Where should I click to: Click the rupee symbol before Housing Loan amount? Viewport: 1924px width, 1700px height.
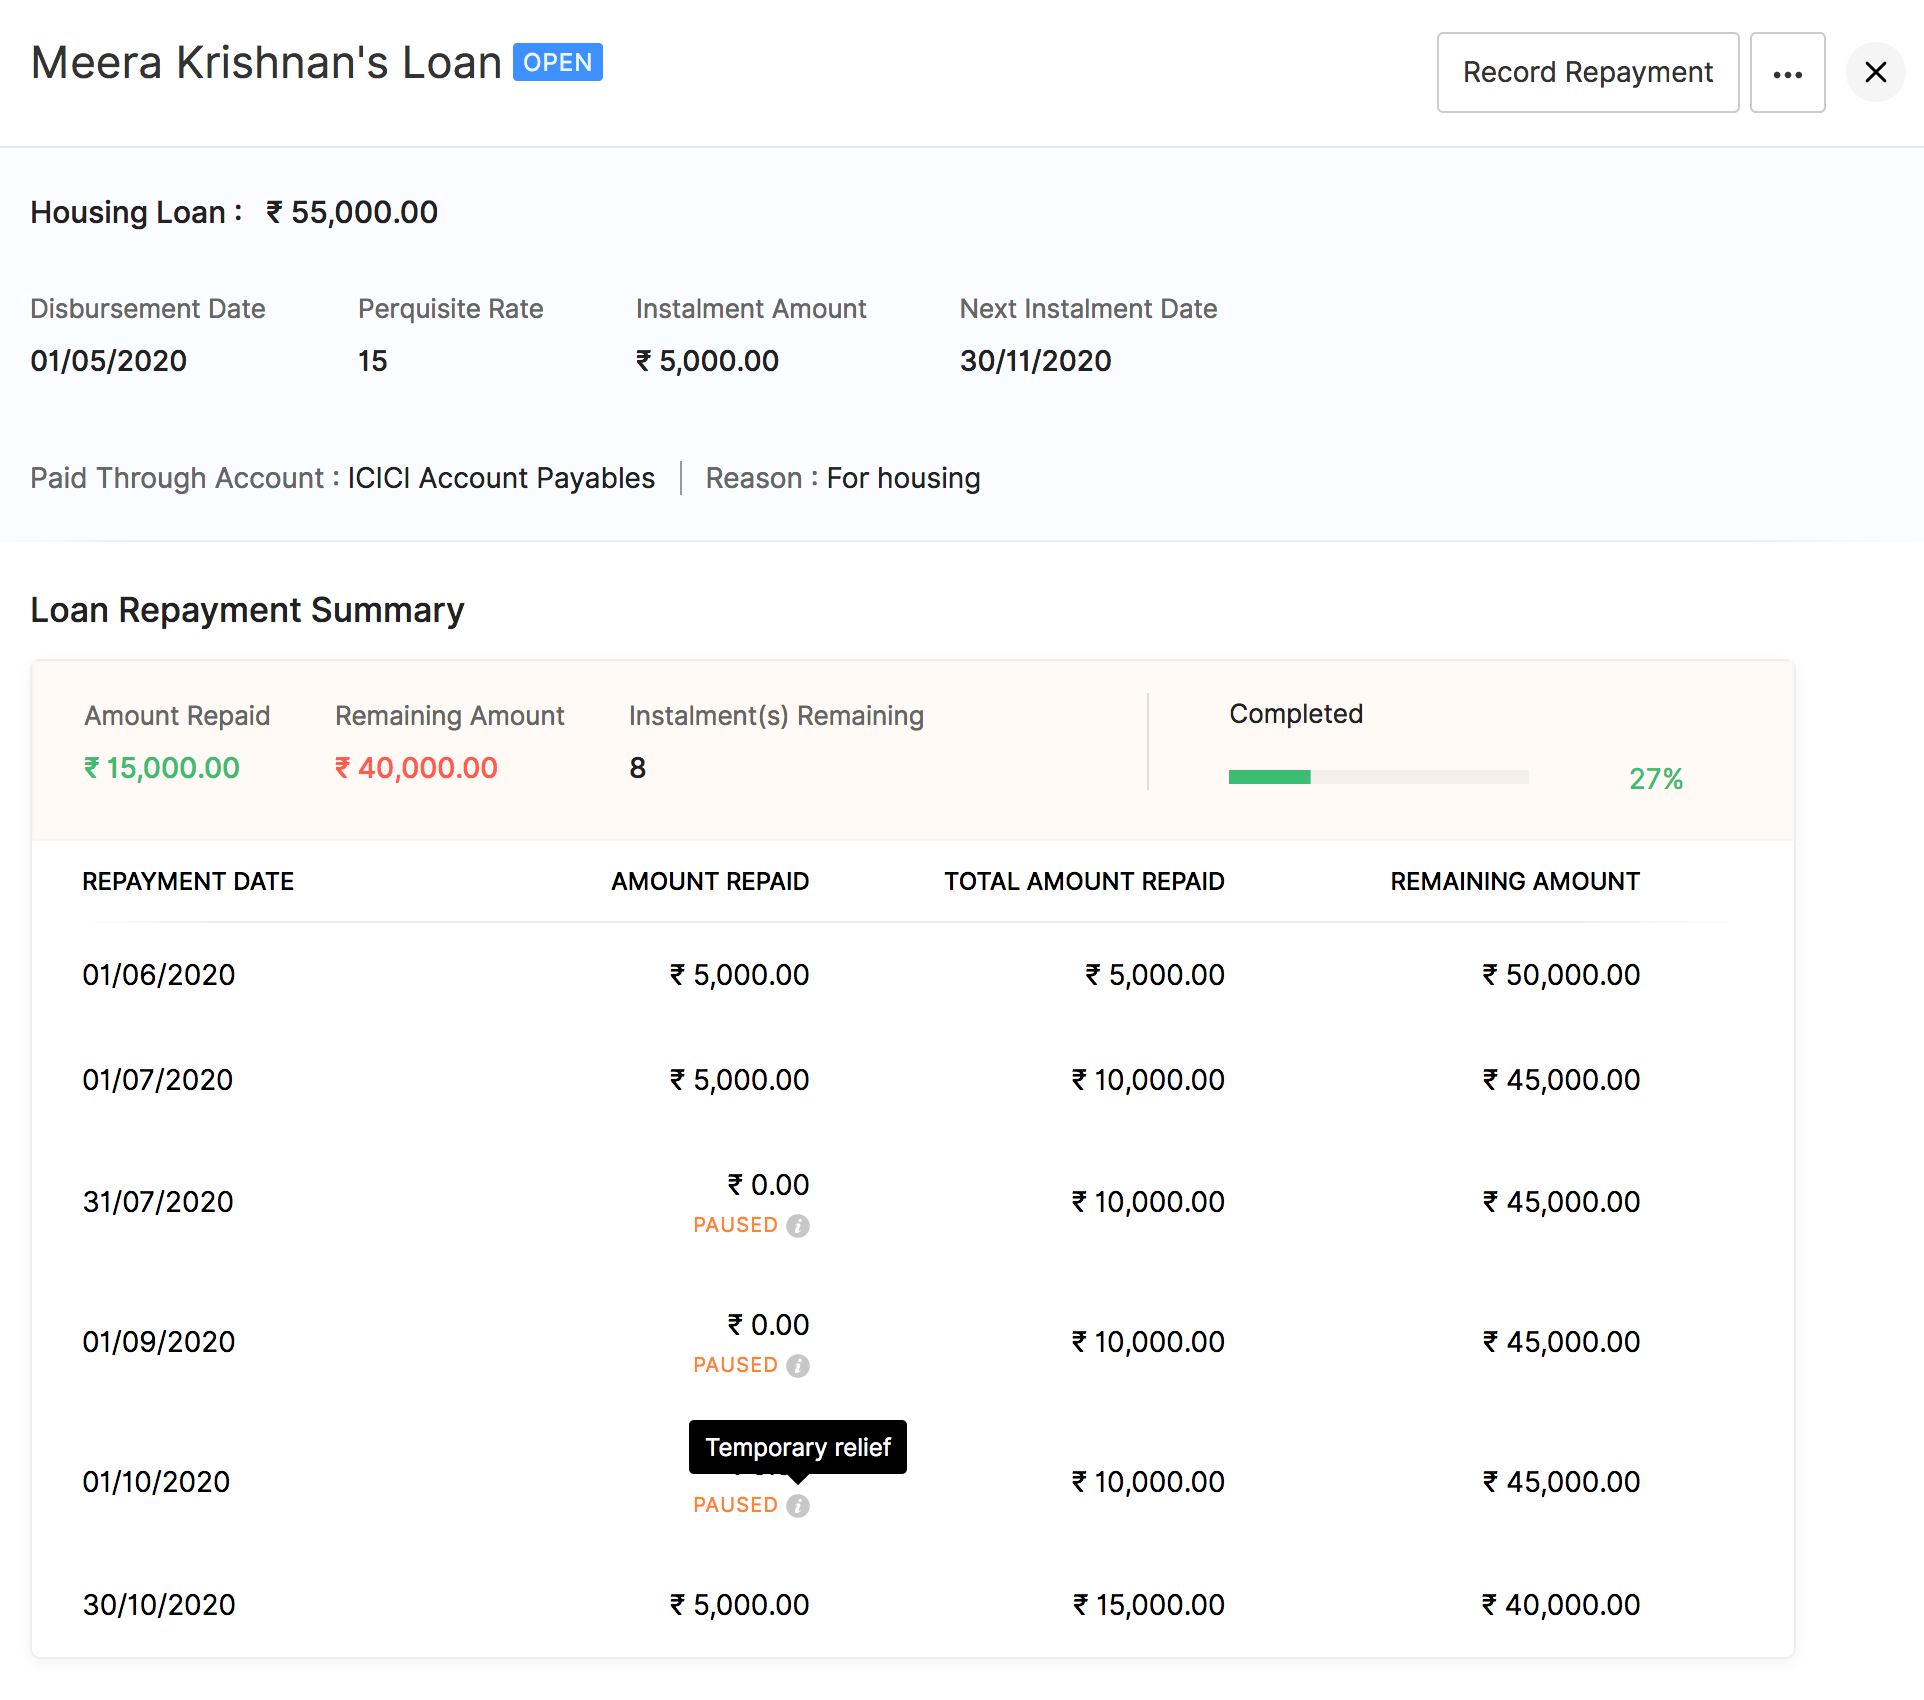tap(272, 212)
